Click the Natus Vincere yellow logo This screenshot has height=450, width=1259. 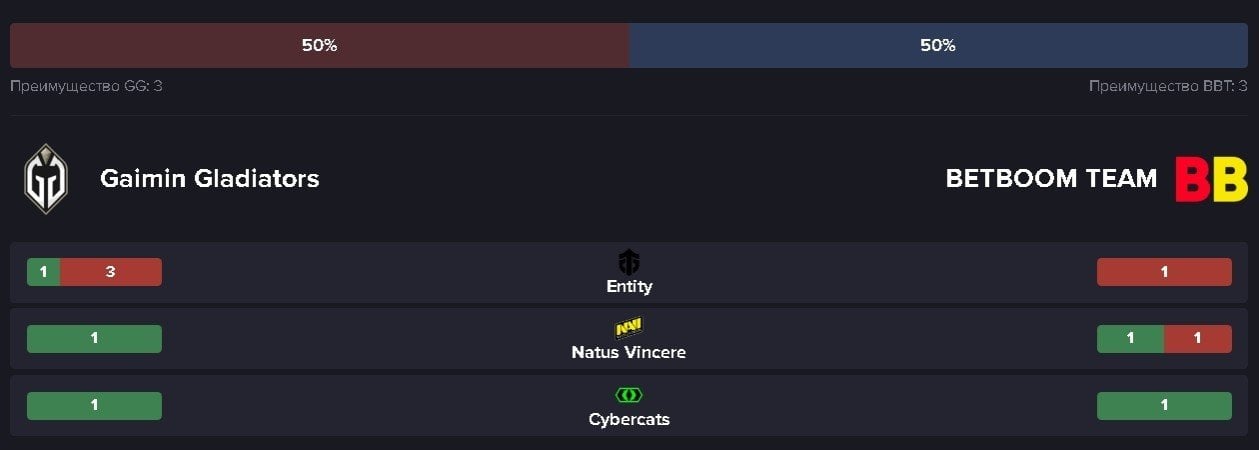[x=629, y=328]
